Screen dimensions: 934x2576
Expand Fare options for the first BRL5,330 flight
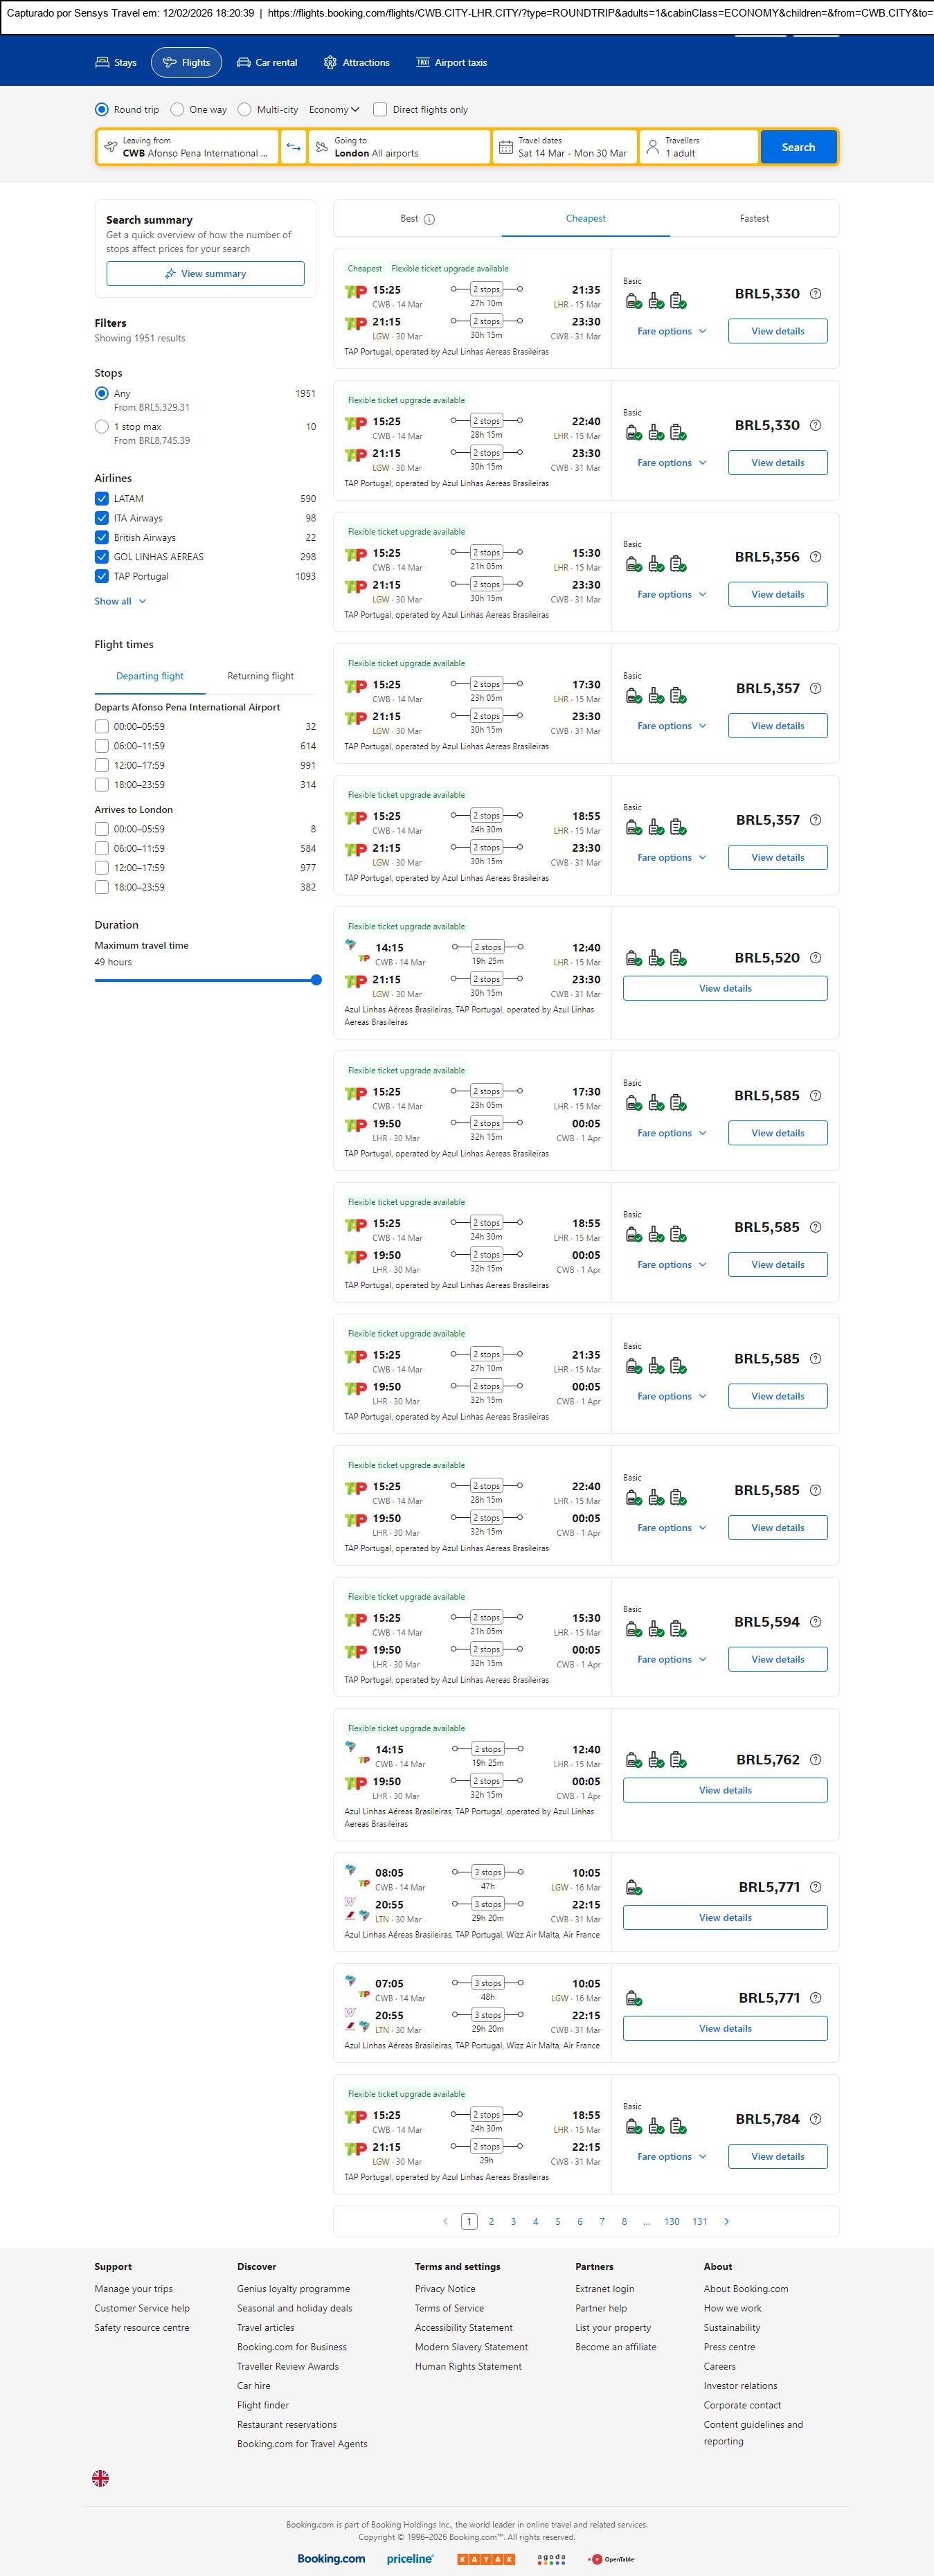(671, 331)
